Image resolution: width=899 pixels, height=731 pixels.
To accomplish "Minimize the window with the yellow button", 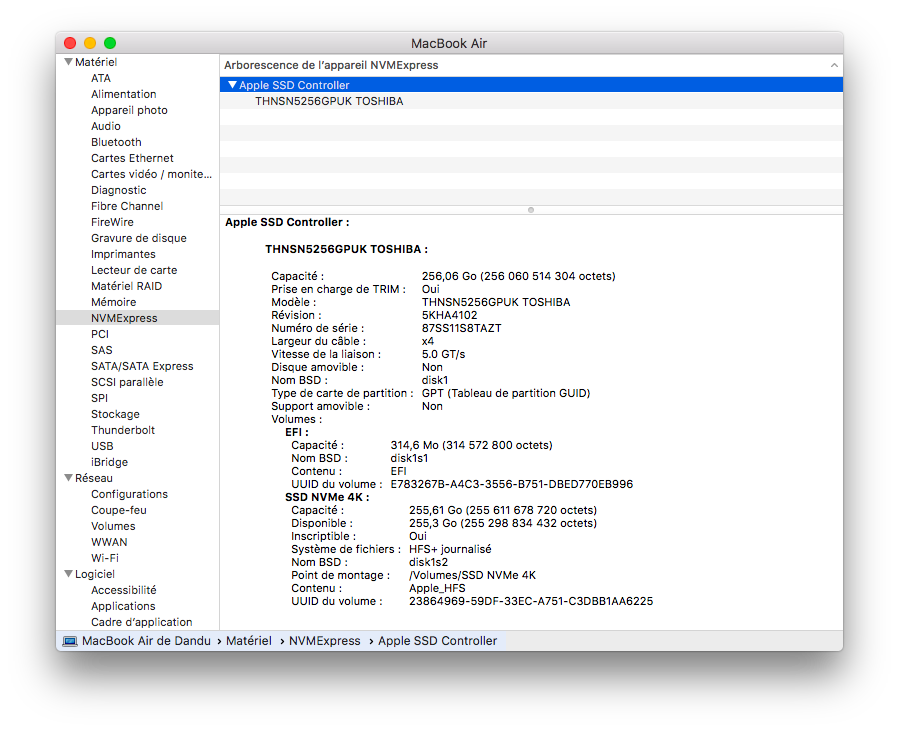I will (90, 43).
